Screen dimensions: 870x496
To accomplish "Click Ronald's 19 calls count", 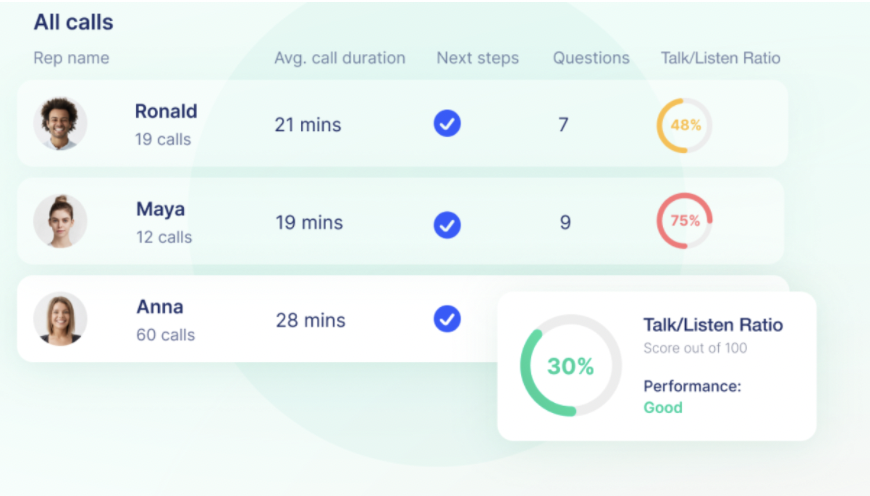I will click(x=163, y=139).
